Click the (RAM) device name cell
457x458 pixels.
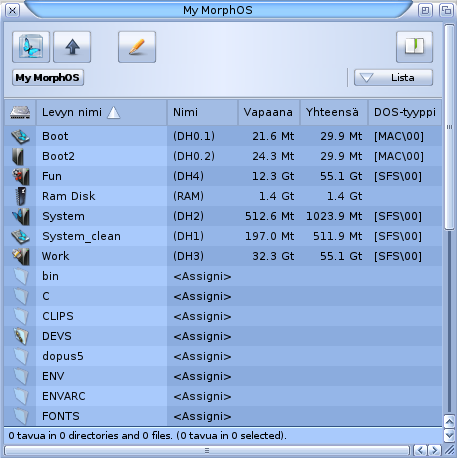point(188,196)
